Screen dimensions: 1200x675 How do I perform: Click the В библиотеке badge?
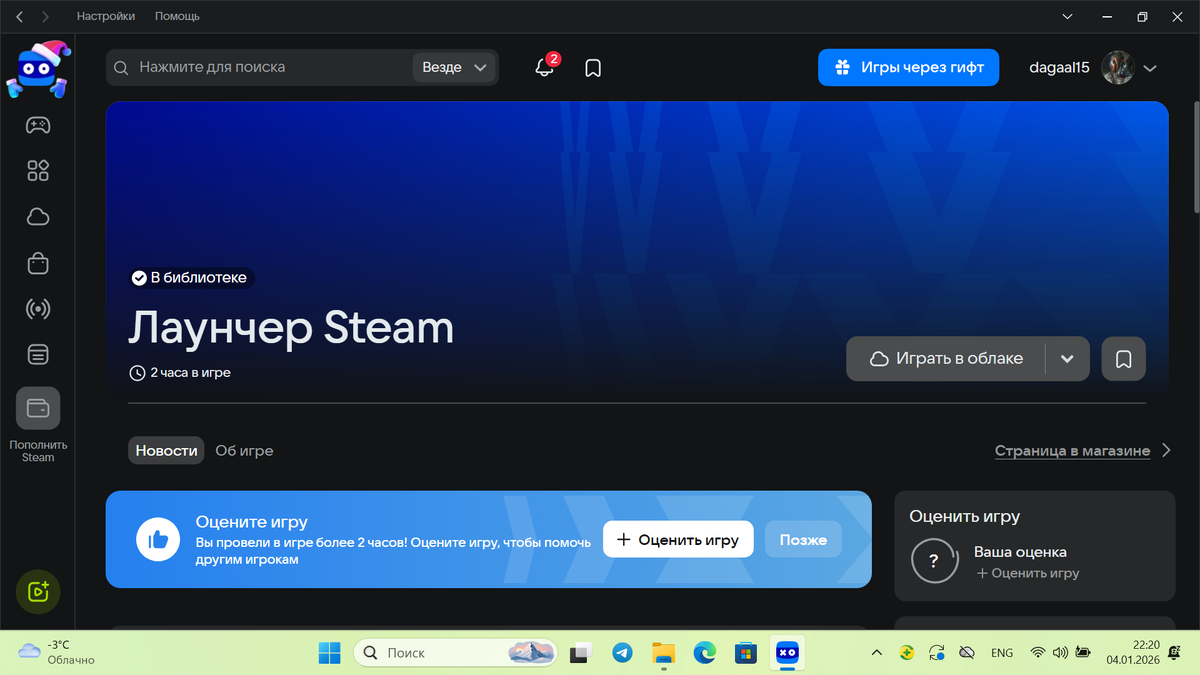coord(190,278)
